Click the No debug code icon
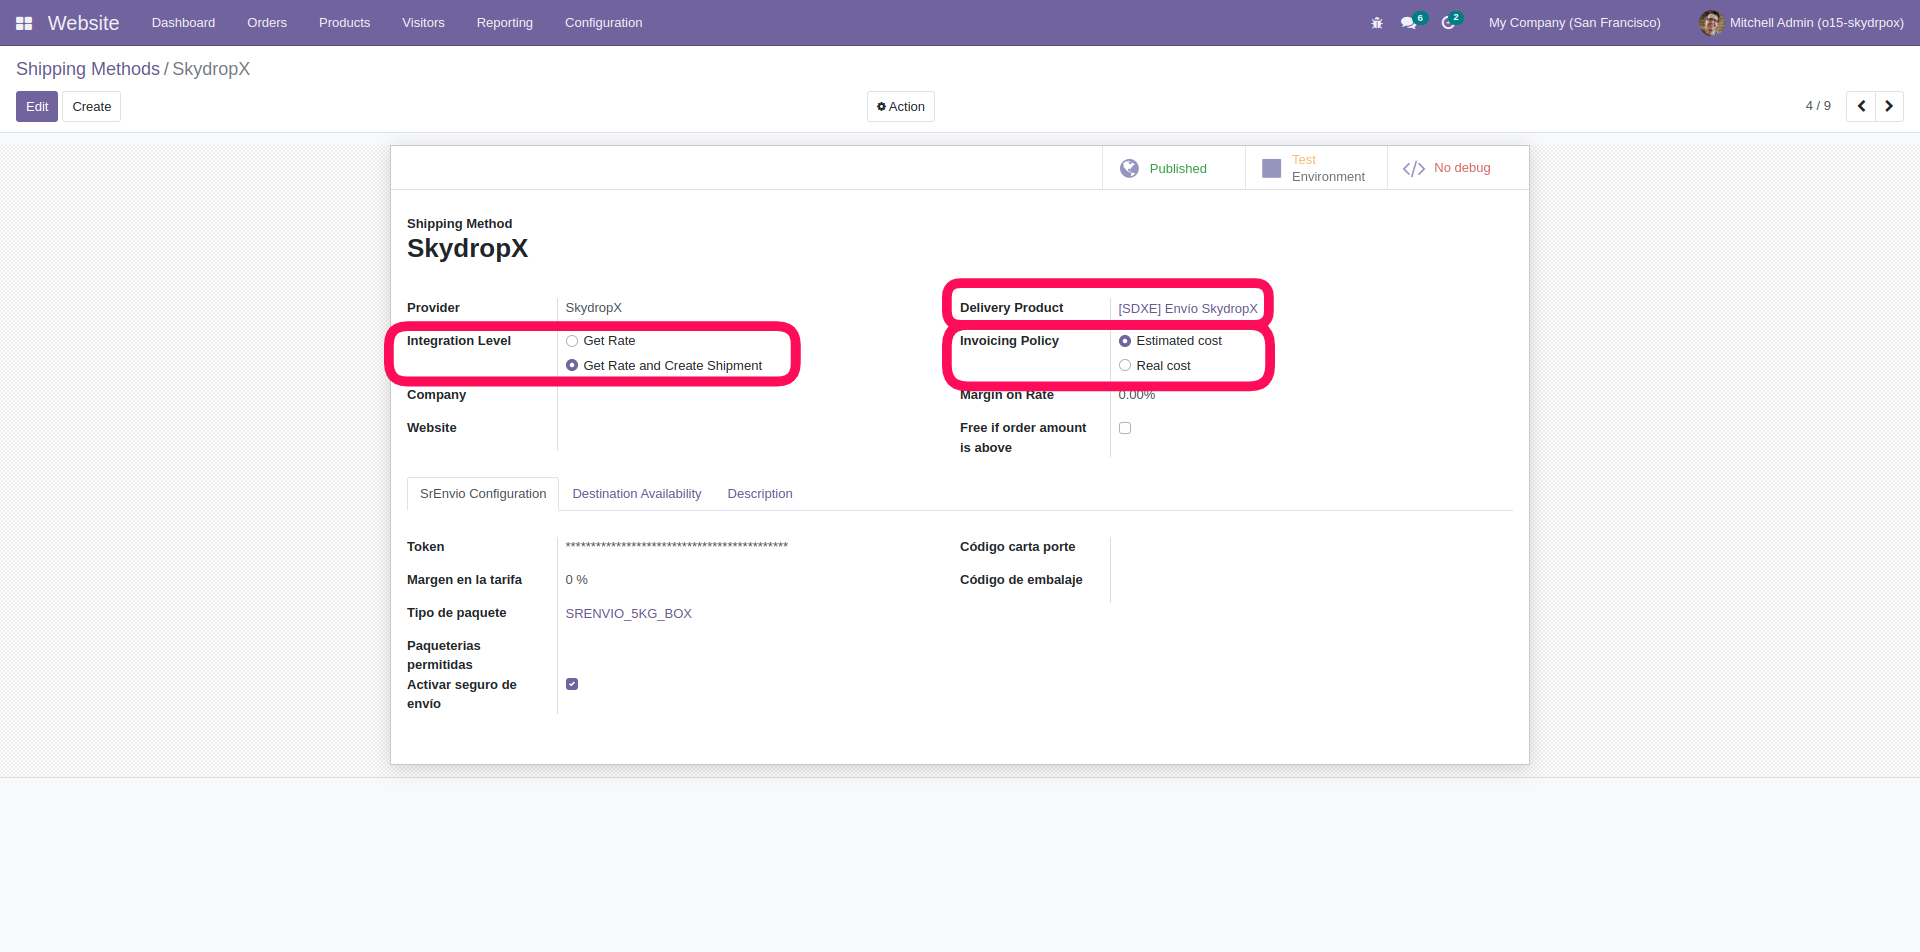Viewport: 1920px width, 952px height. (1413, 168)
